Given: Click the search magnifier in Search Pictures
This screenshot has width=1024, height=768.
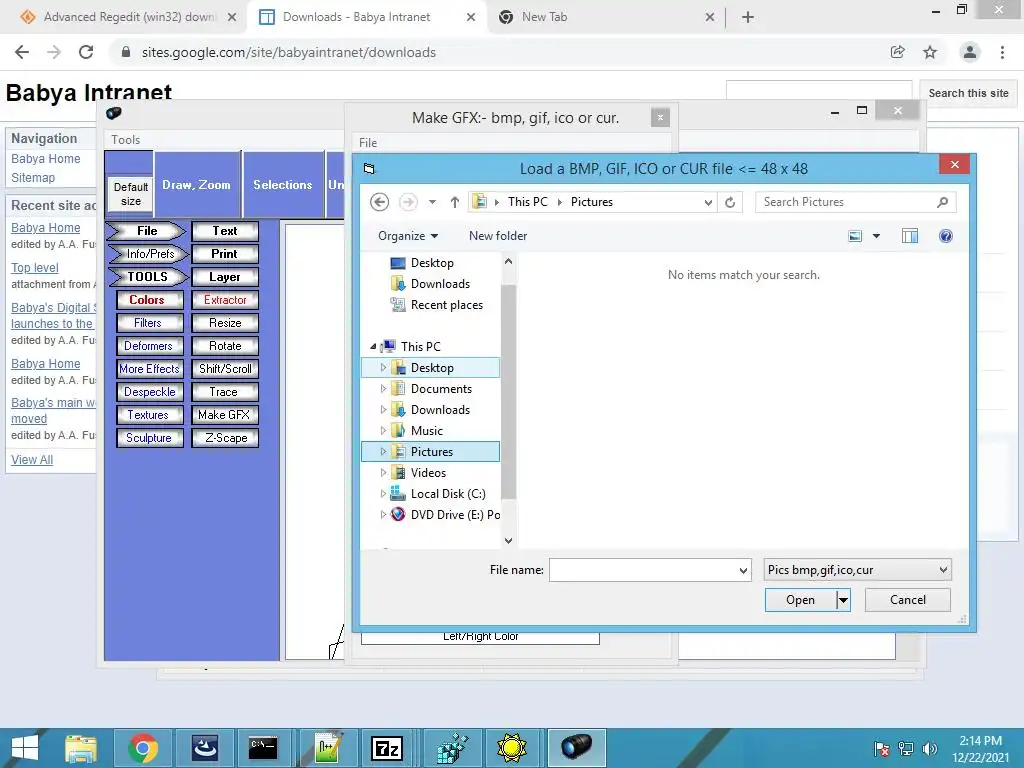Looking at the screenshot, I should (942, 202).
